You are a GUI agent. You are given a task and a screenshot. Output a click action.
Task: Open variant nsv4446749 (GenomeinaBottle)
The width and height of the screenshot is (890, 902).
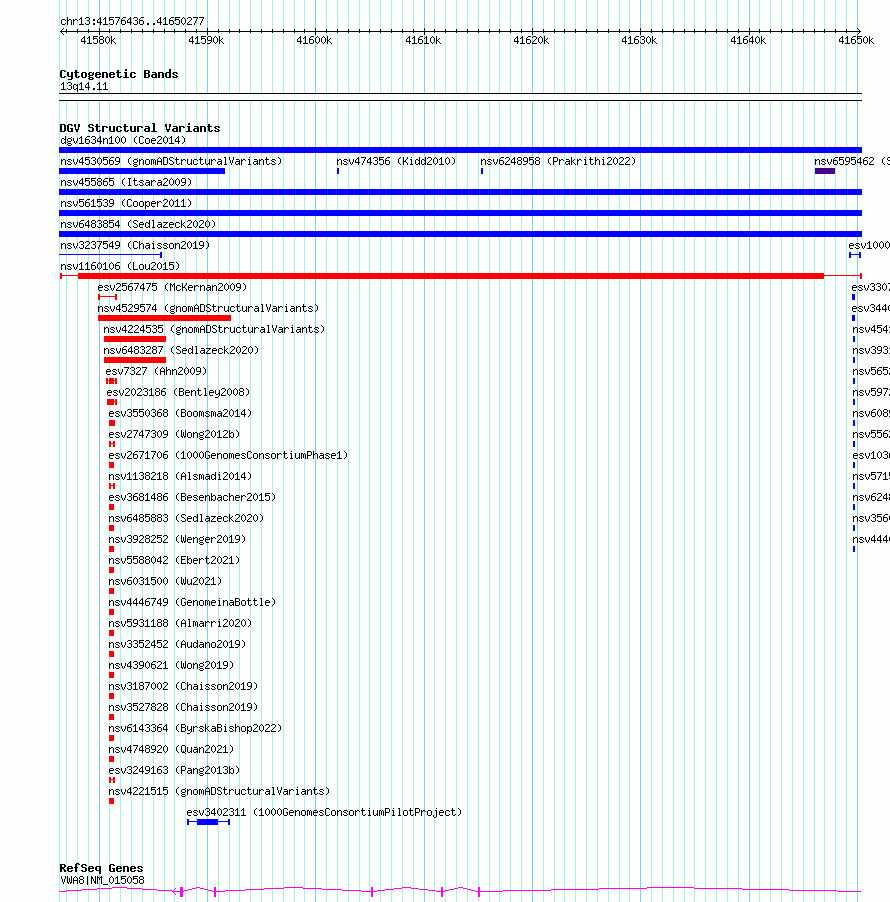click(x=193, y=602)
